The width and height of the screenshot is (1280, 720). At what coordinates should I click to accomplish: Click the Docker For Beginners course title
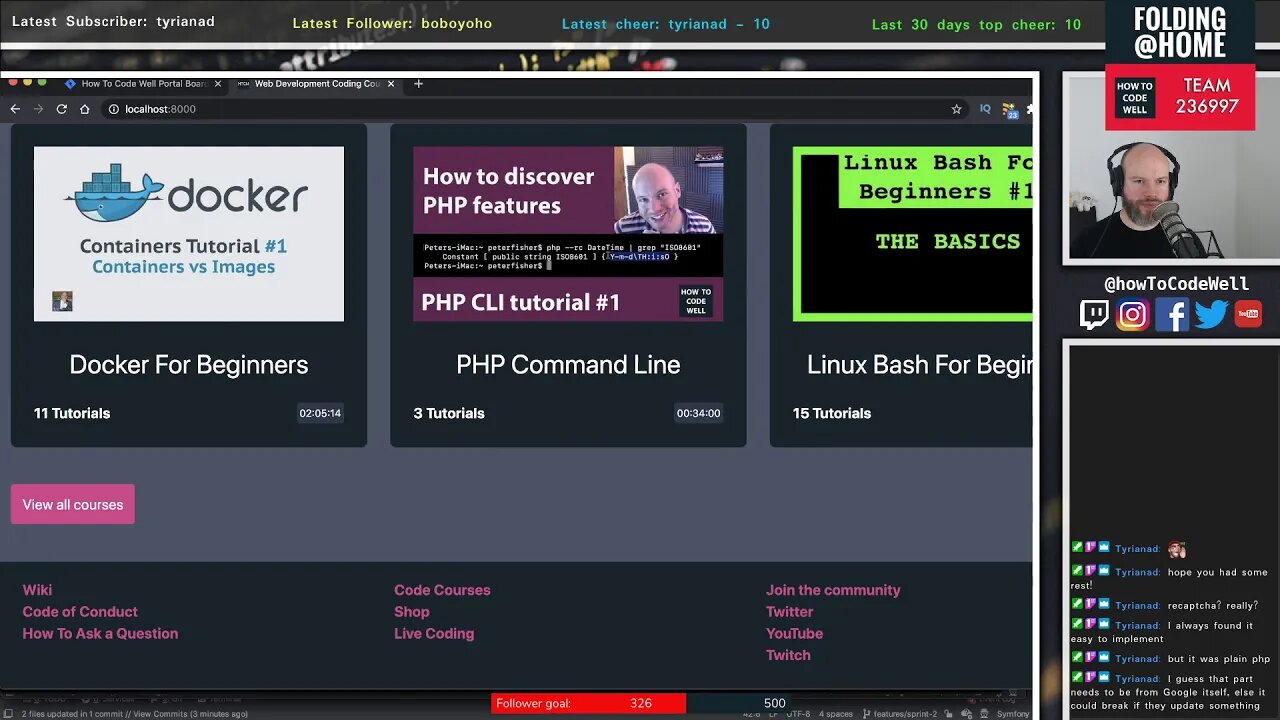[189, 365]
